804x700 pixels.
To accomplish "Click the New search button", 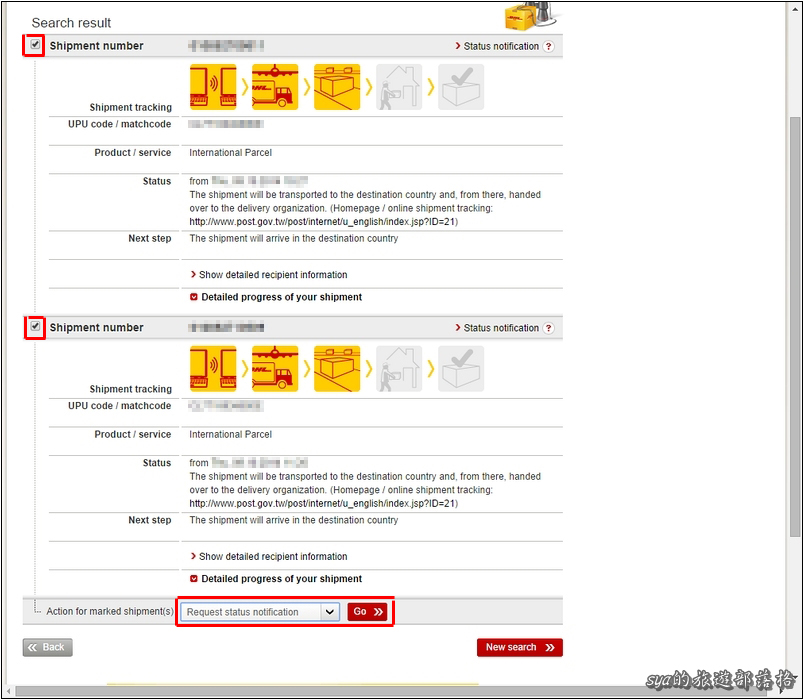I will (519, 647).
